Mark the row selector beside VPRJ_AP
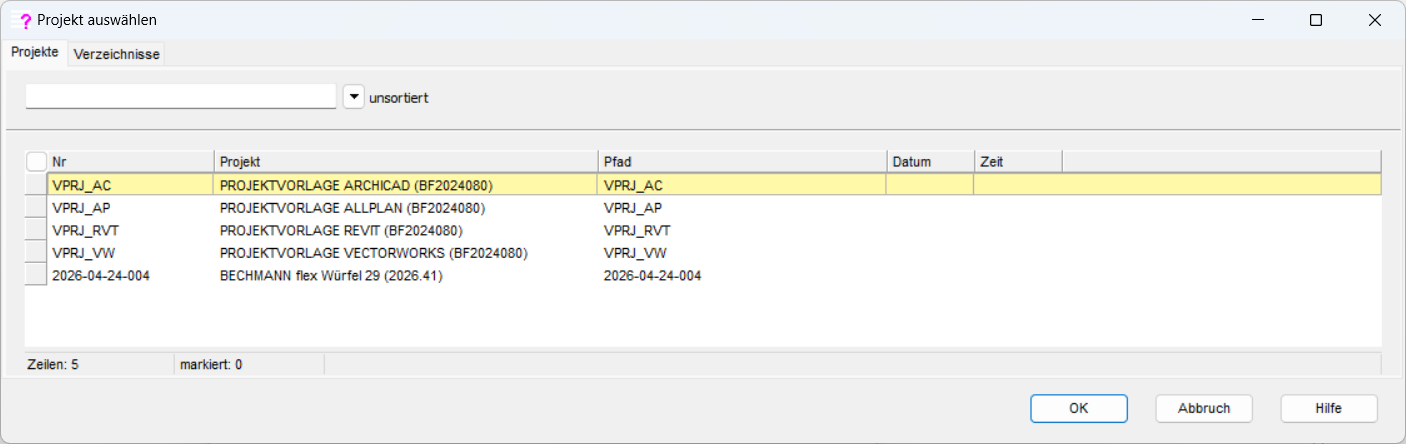 (36, 208)
